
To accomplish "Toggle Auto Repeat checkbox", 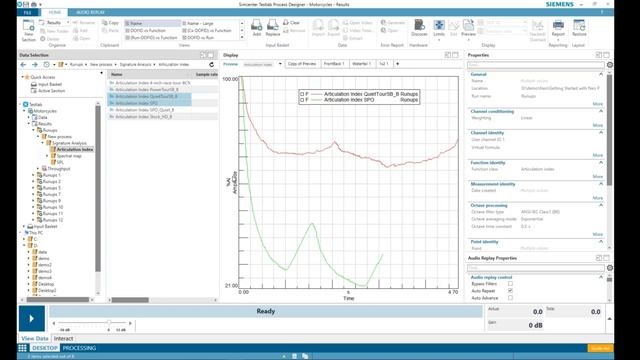I will tap(510, 291).
